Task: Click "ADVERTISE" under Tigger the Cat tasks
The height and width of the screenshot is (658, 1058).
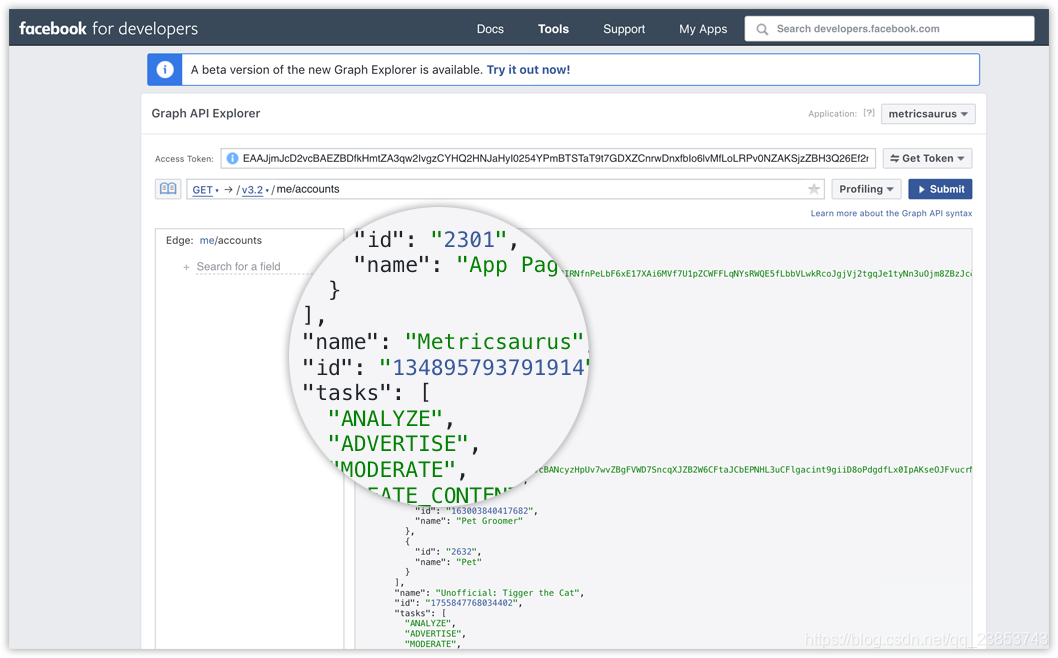Action: point(433,634)
